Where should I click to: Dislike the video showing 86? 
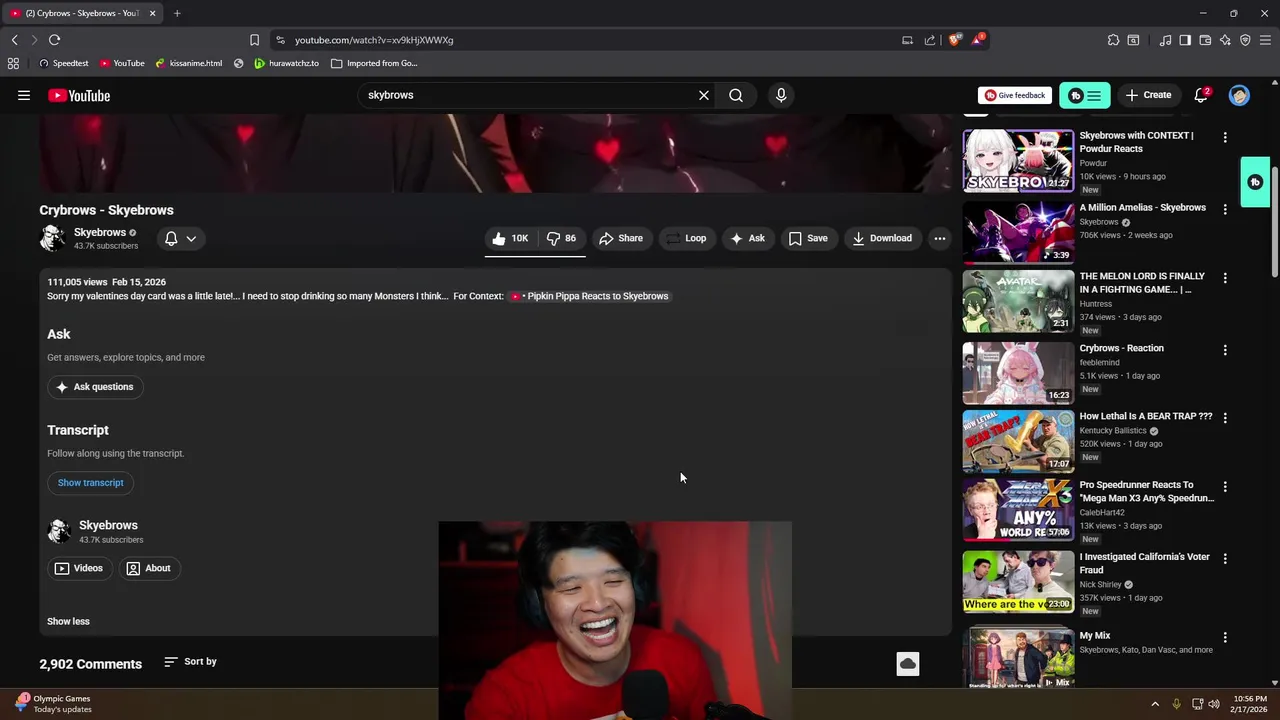[562, 238]
